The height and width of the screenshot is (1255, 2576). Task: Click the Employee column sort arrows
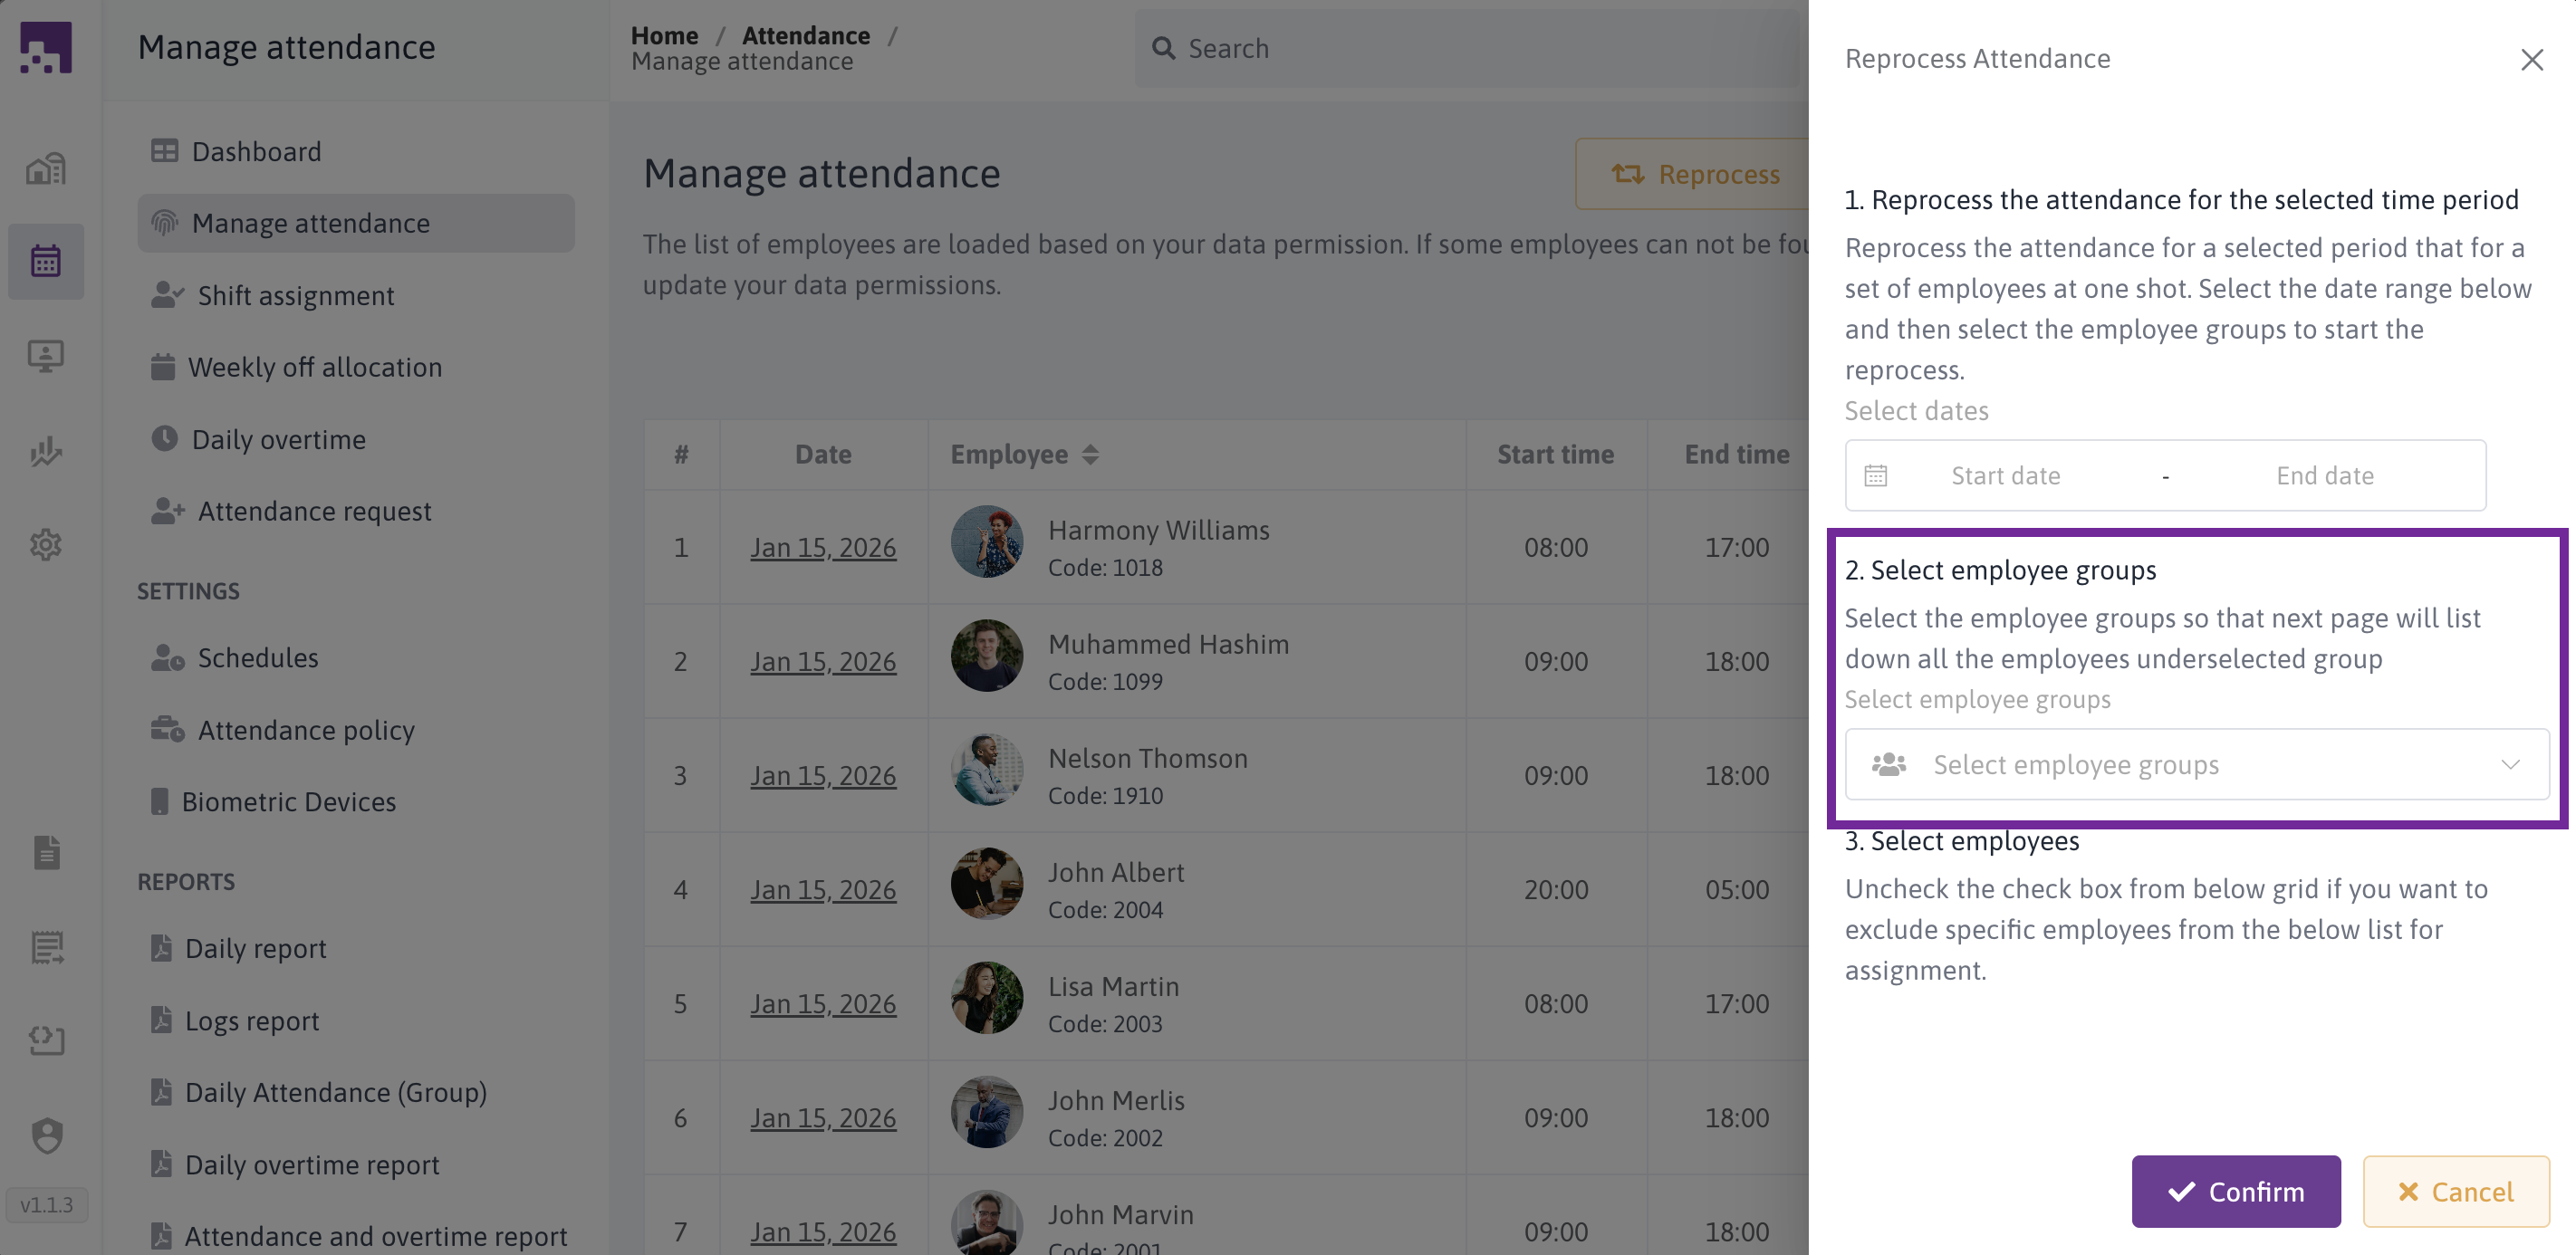[x=1089, y=454]
